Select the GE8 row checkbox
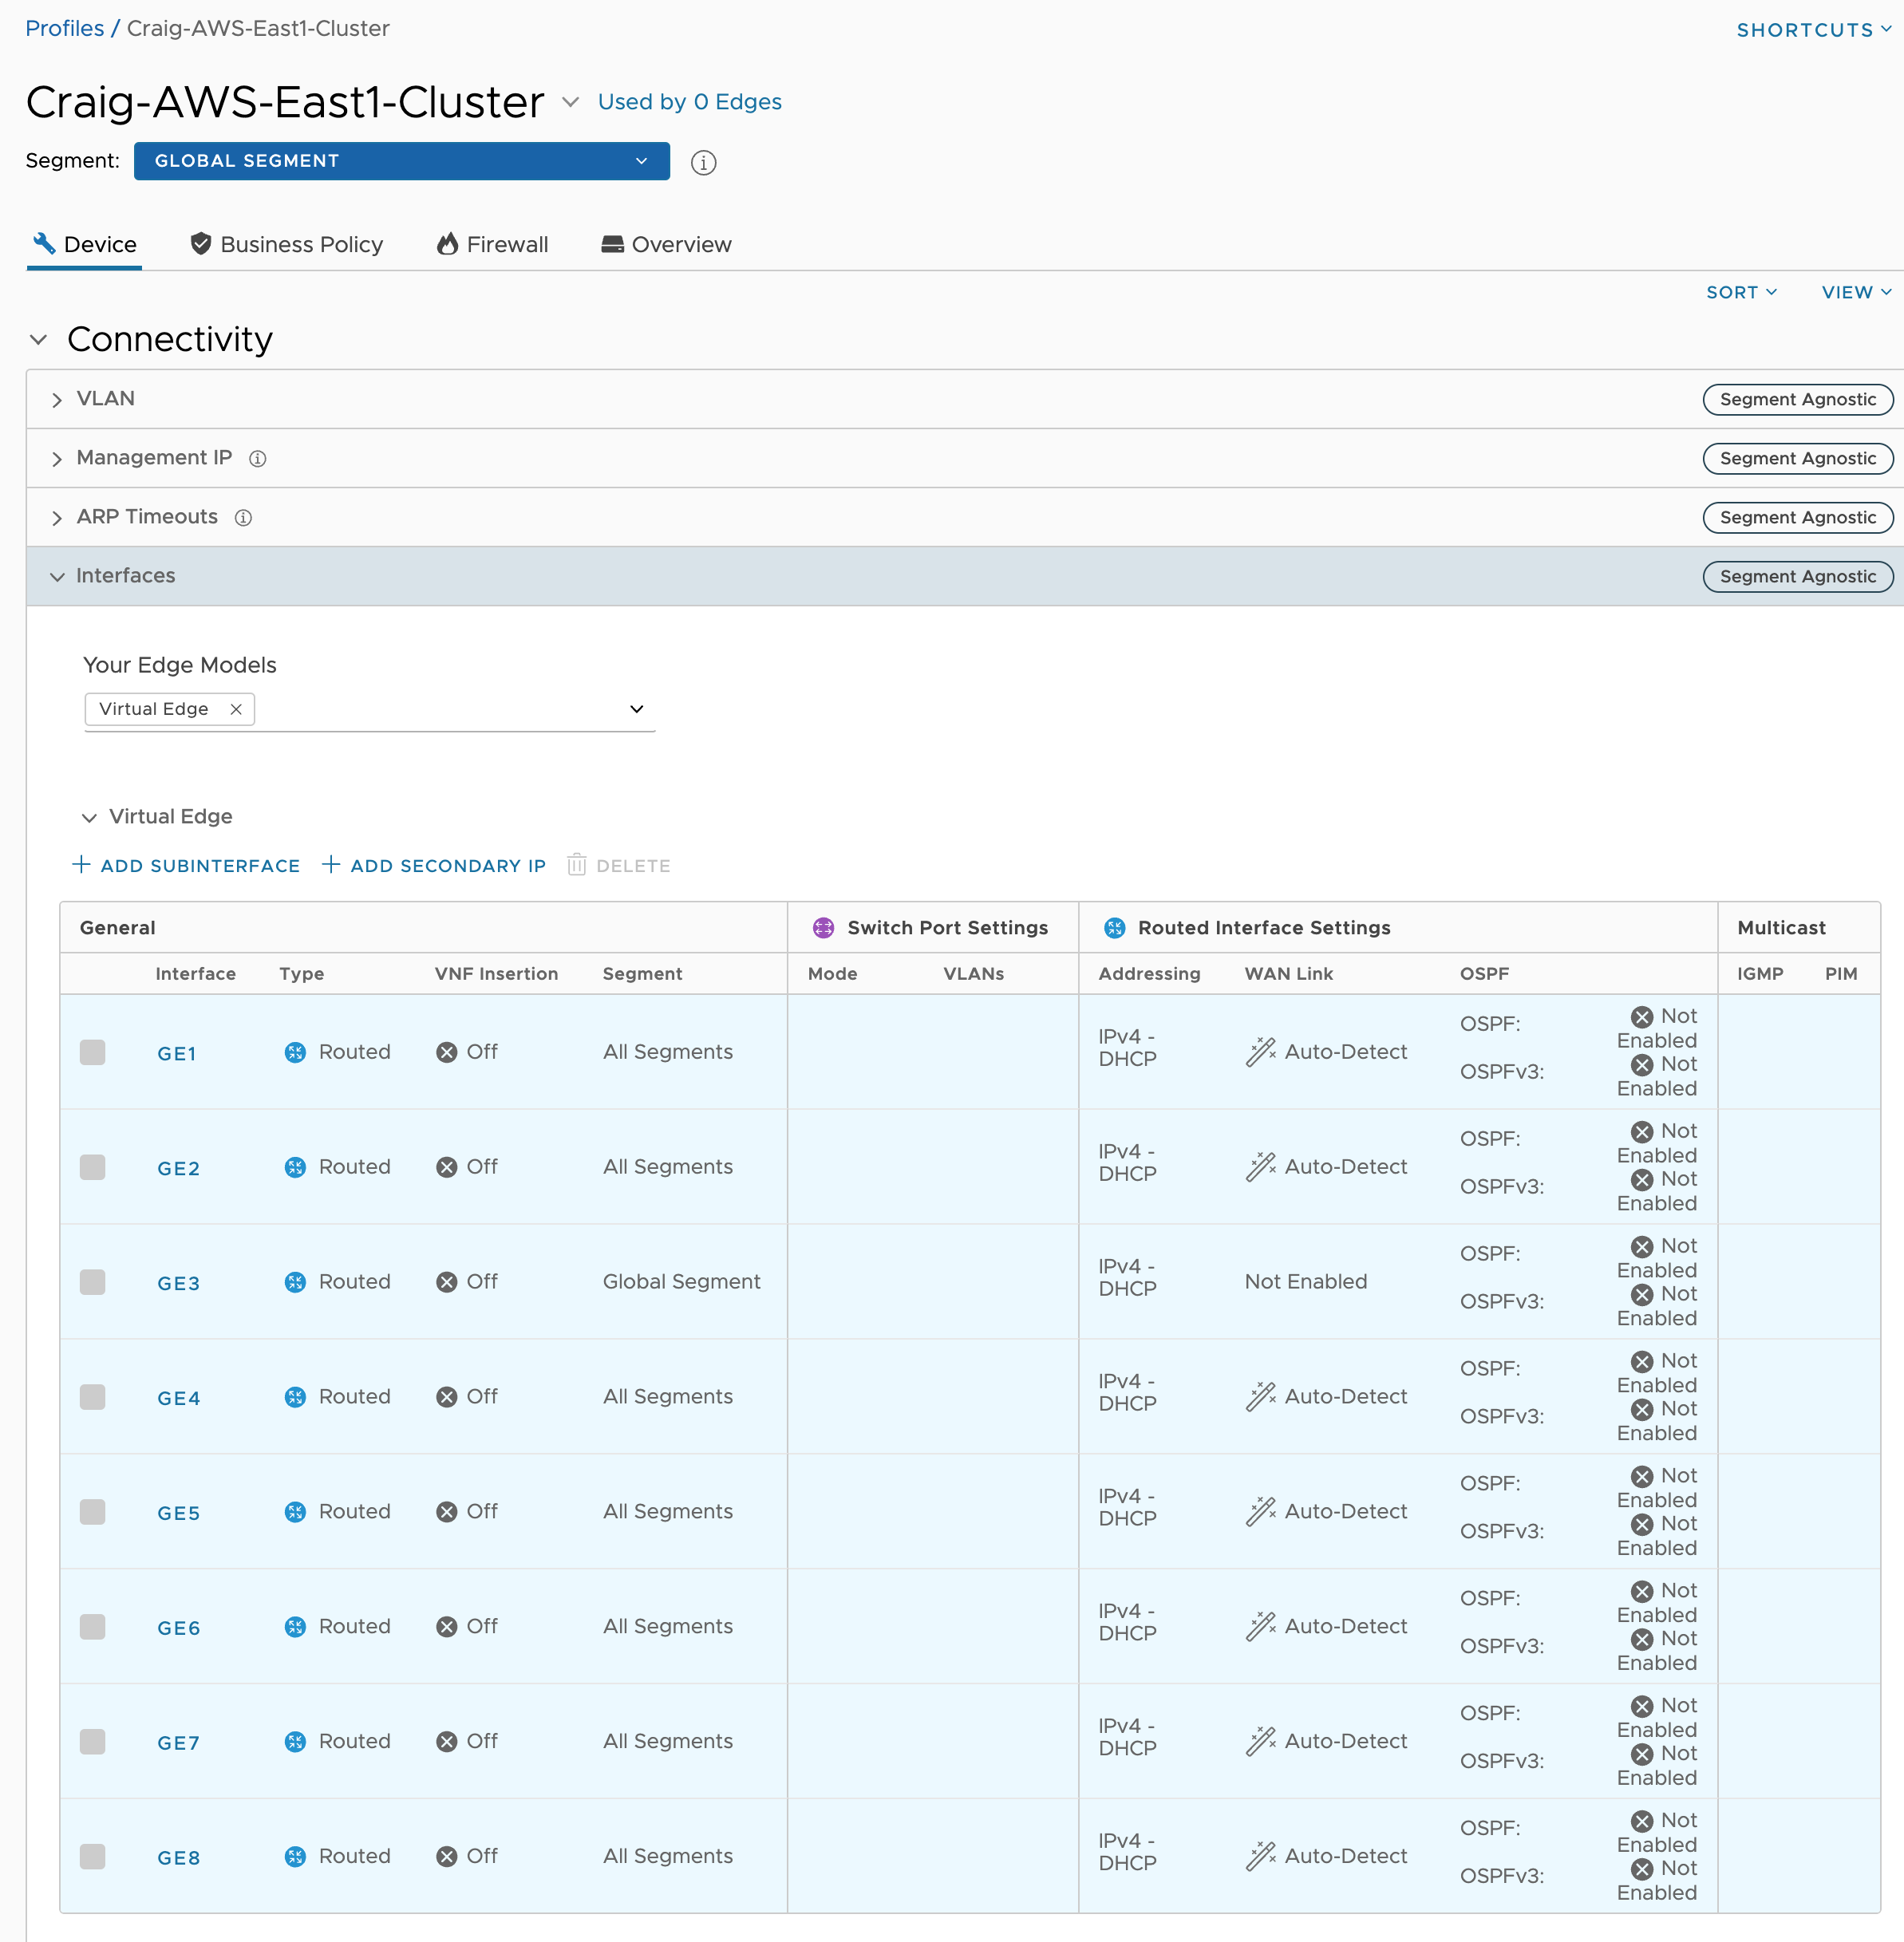This screenshot has width=1904, height=1942. coord(92,1857)
